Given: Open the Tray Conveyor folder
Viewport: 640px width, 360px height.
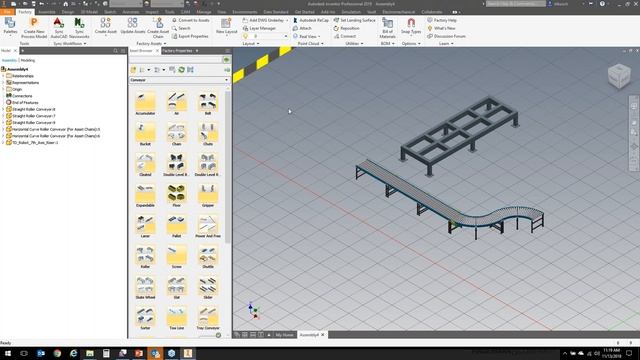Looking at the screenshot, I should (x=208, y=318).
